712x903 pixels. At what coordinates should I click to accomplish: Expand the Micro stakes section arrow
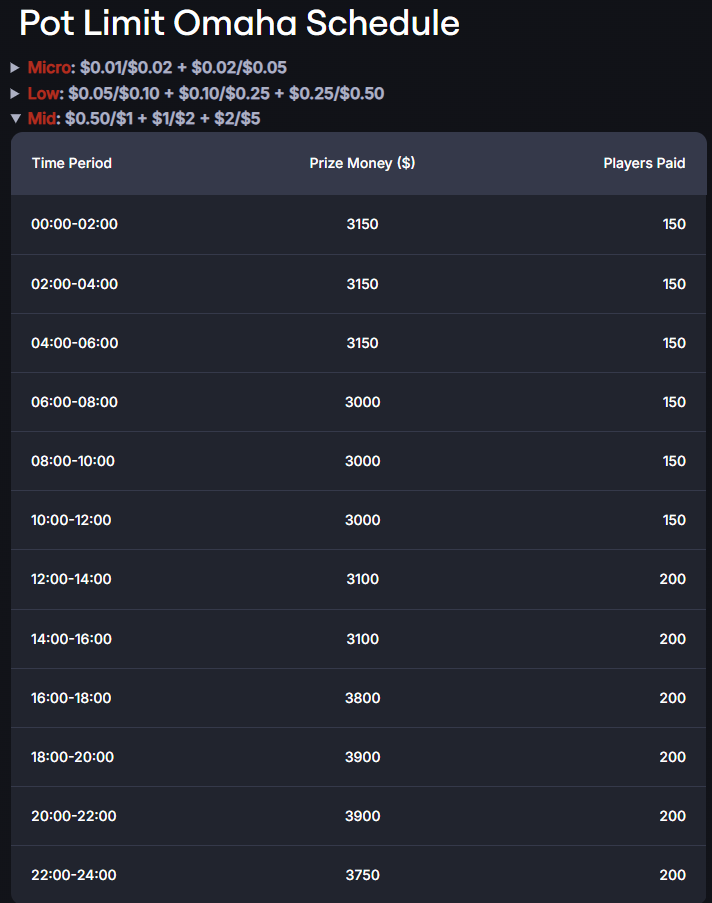pyautogui.click(x=15, y=67)
